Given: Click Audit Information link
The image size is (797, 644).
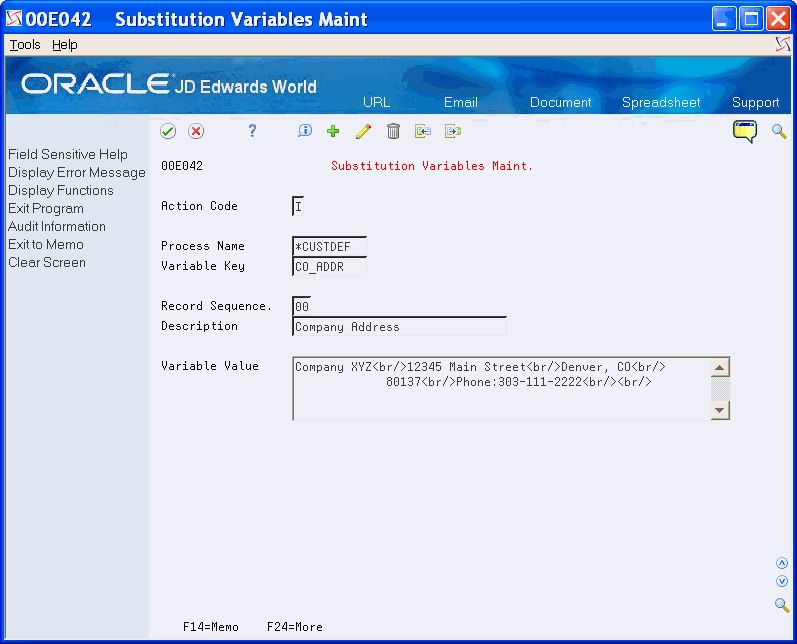Looking at the screenshot, I should (x=57, y=226).
